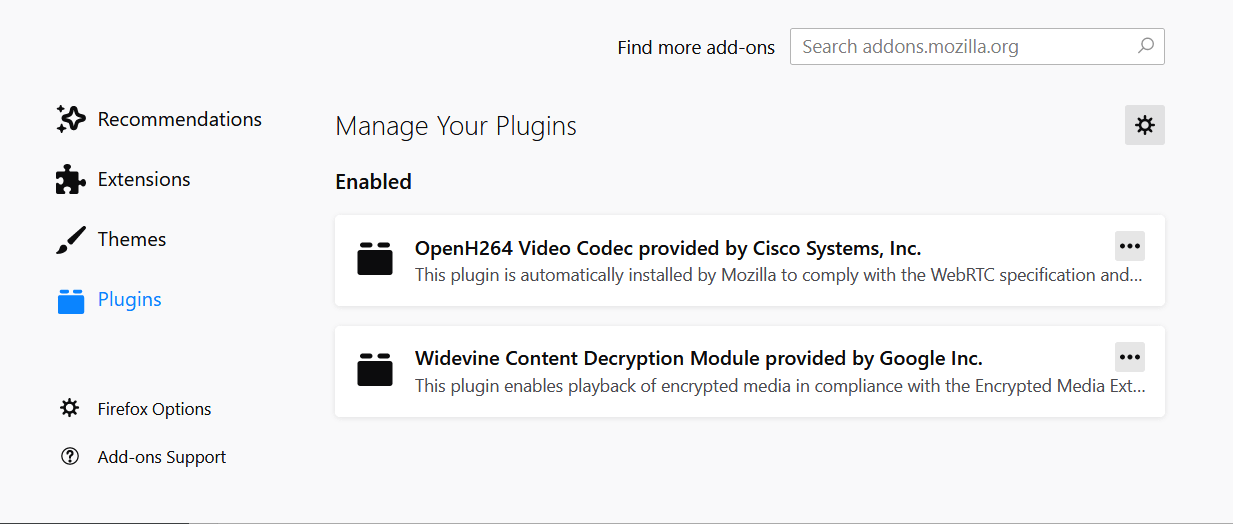This screenshot has width=1233, height=524.
Task: Open the OpenH264 Video Codec plugin title
Action: pyautogui.click(x=668, y=248)
